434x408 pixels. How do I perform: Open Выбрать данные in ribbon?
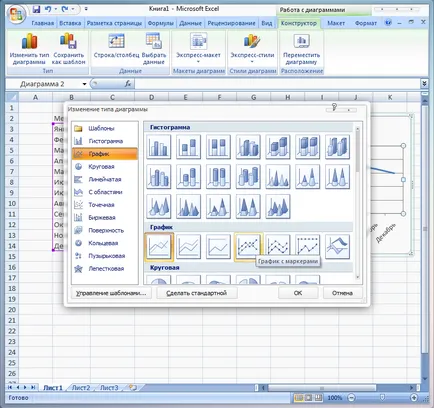(154, 49)
